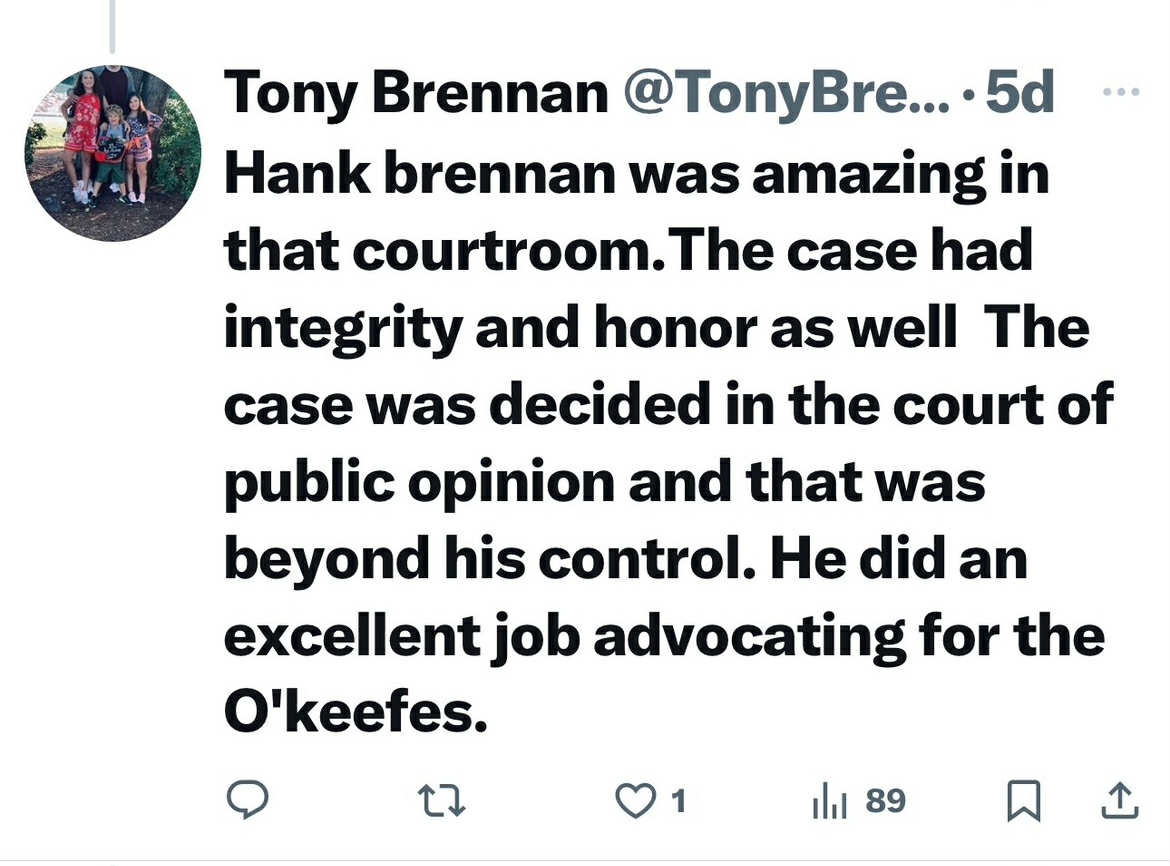
Task: Click the word "O'keefes." in the tweet
Action: (355, 711)
